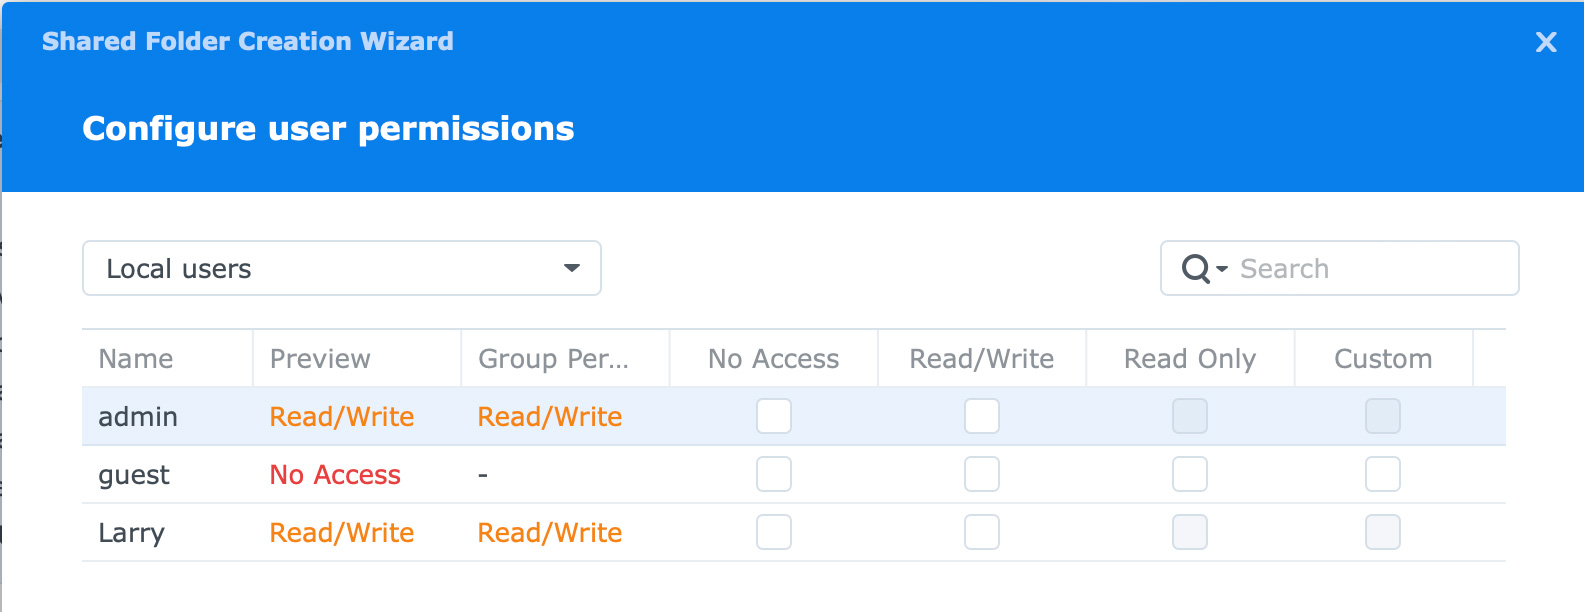Viewport: 1584px width, 612px height.
Task: Enable Read/Write for Larry
Action: pos(982,532)
